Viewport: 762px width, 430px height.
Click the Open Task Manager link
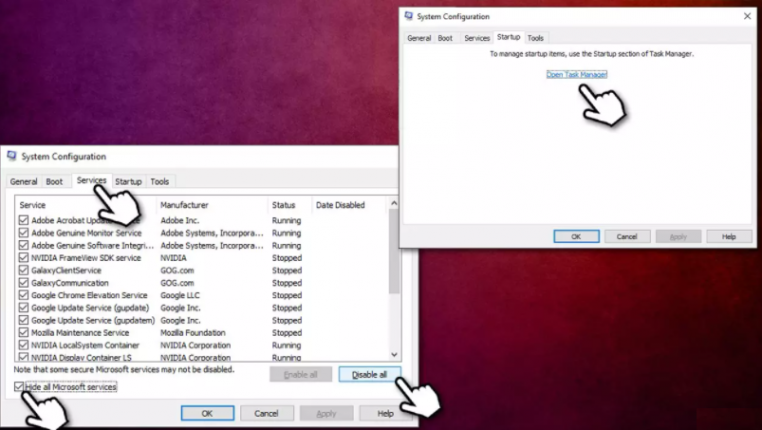pos(576,74)
